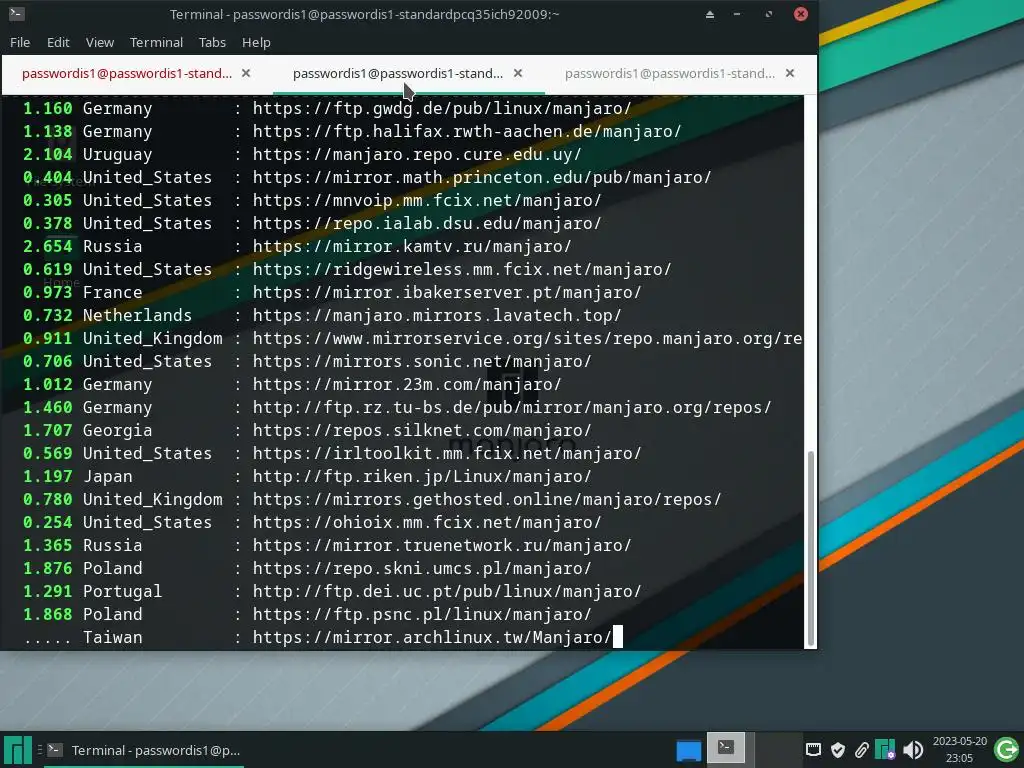
Task: Click the Terminal taskbar window button
Action: (x=144, y=750)
